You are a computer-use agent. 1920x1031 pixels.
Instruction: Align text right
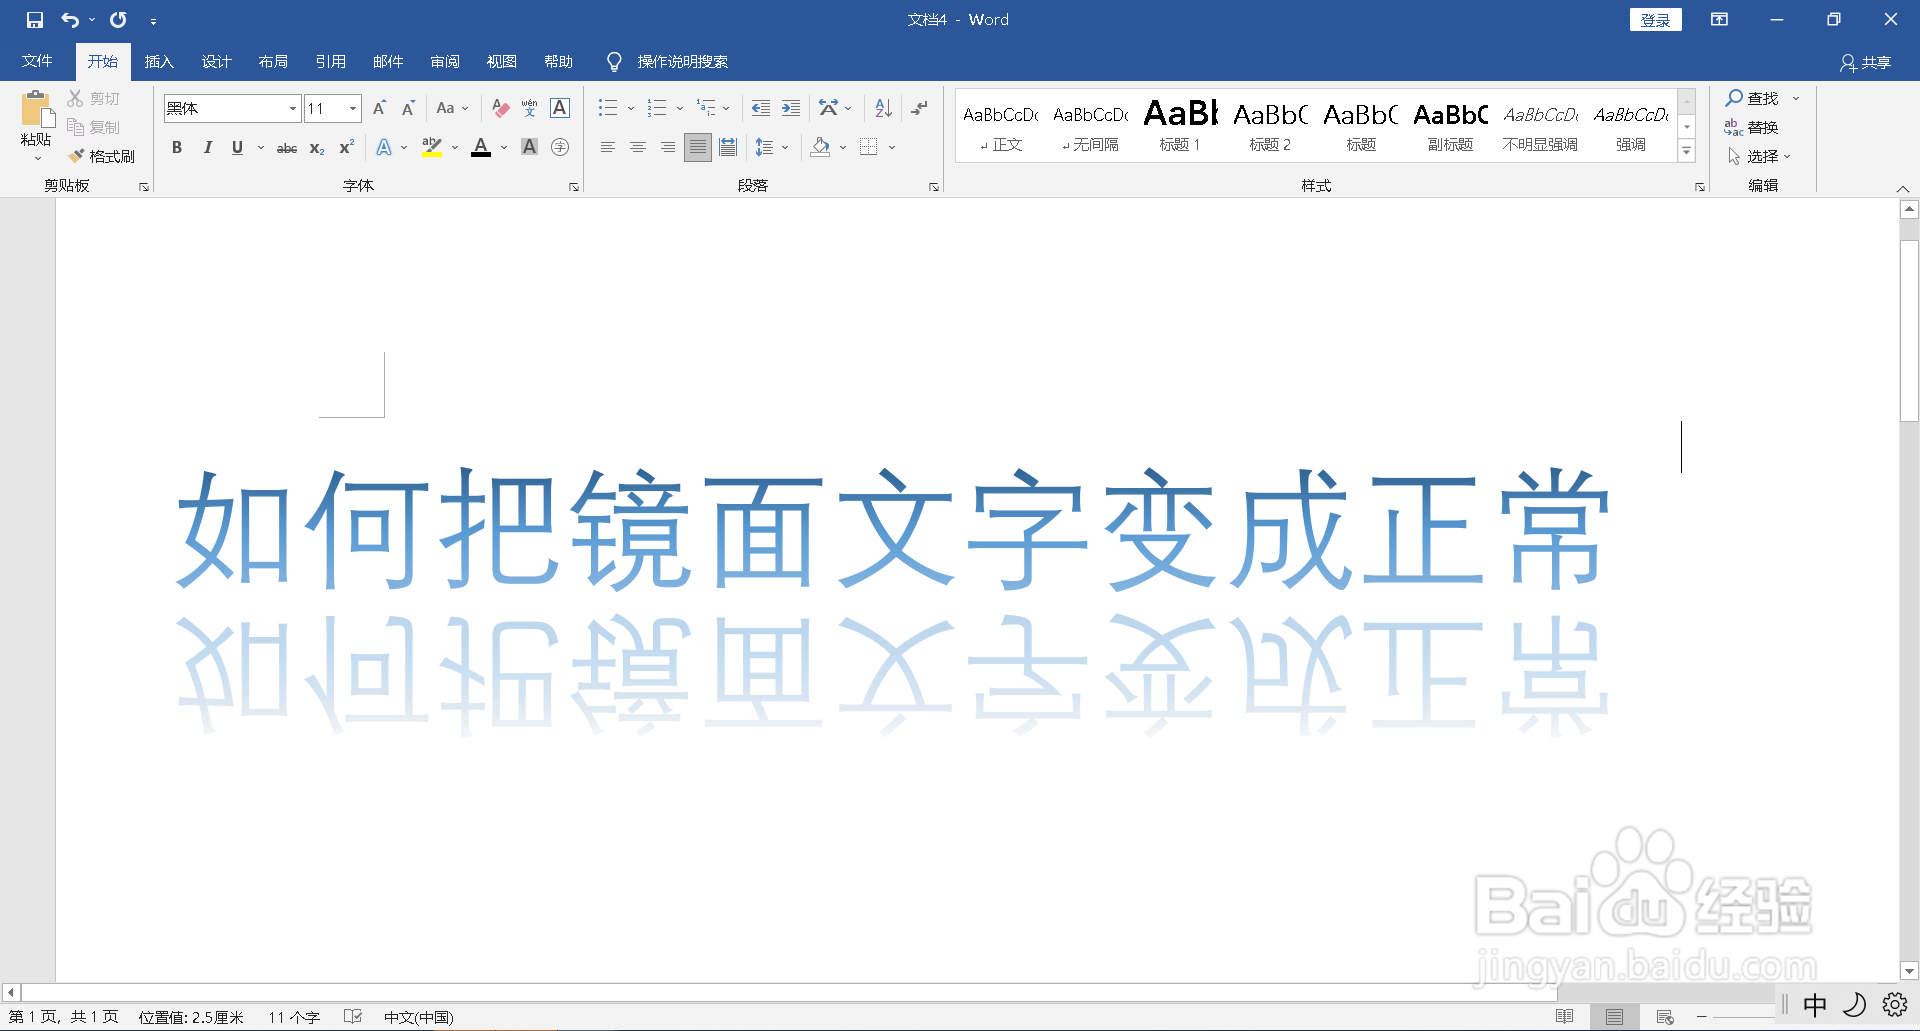pyautogui.click(x=668, y=148)
